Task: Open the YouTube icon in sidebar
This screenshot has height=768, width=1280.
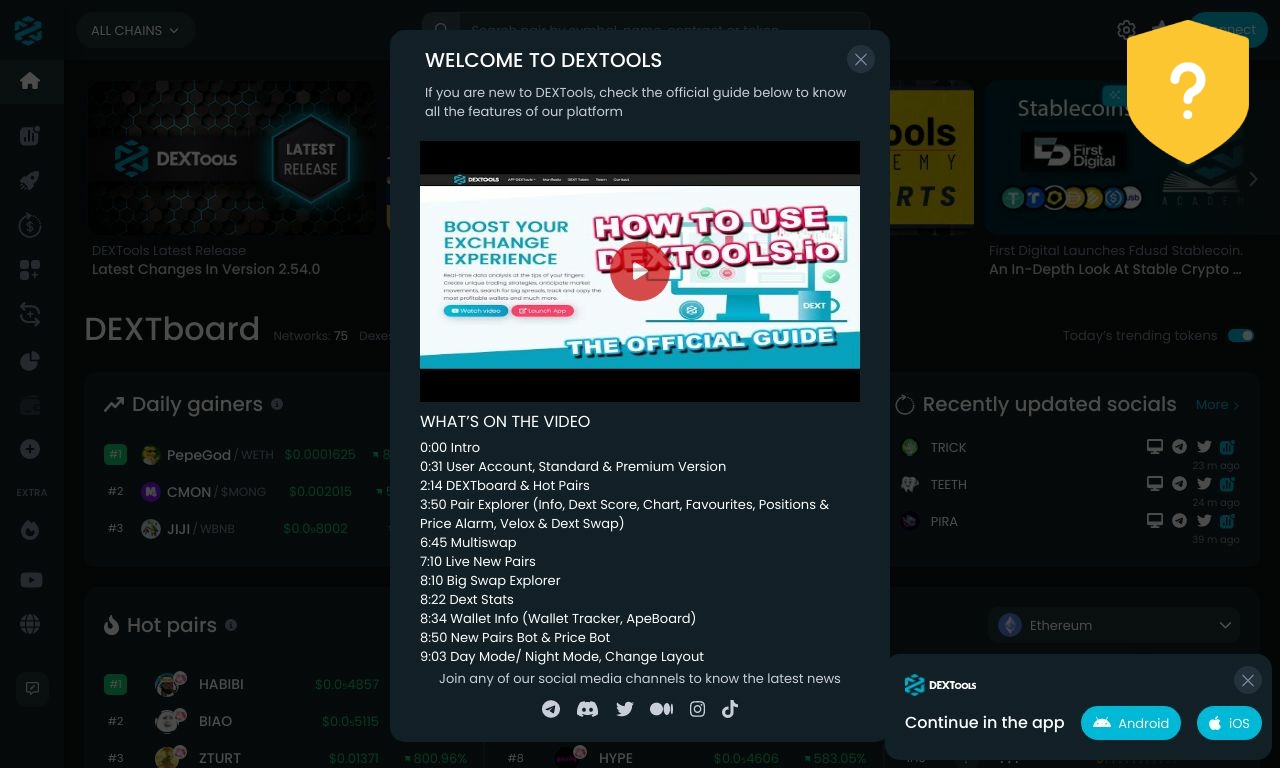Action: [x=31, y=580]
